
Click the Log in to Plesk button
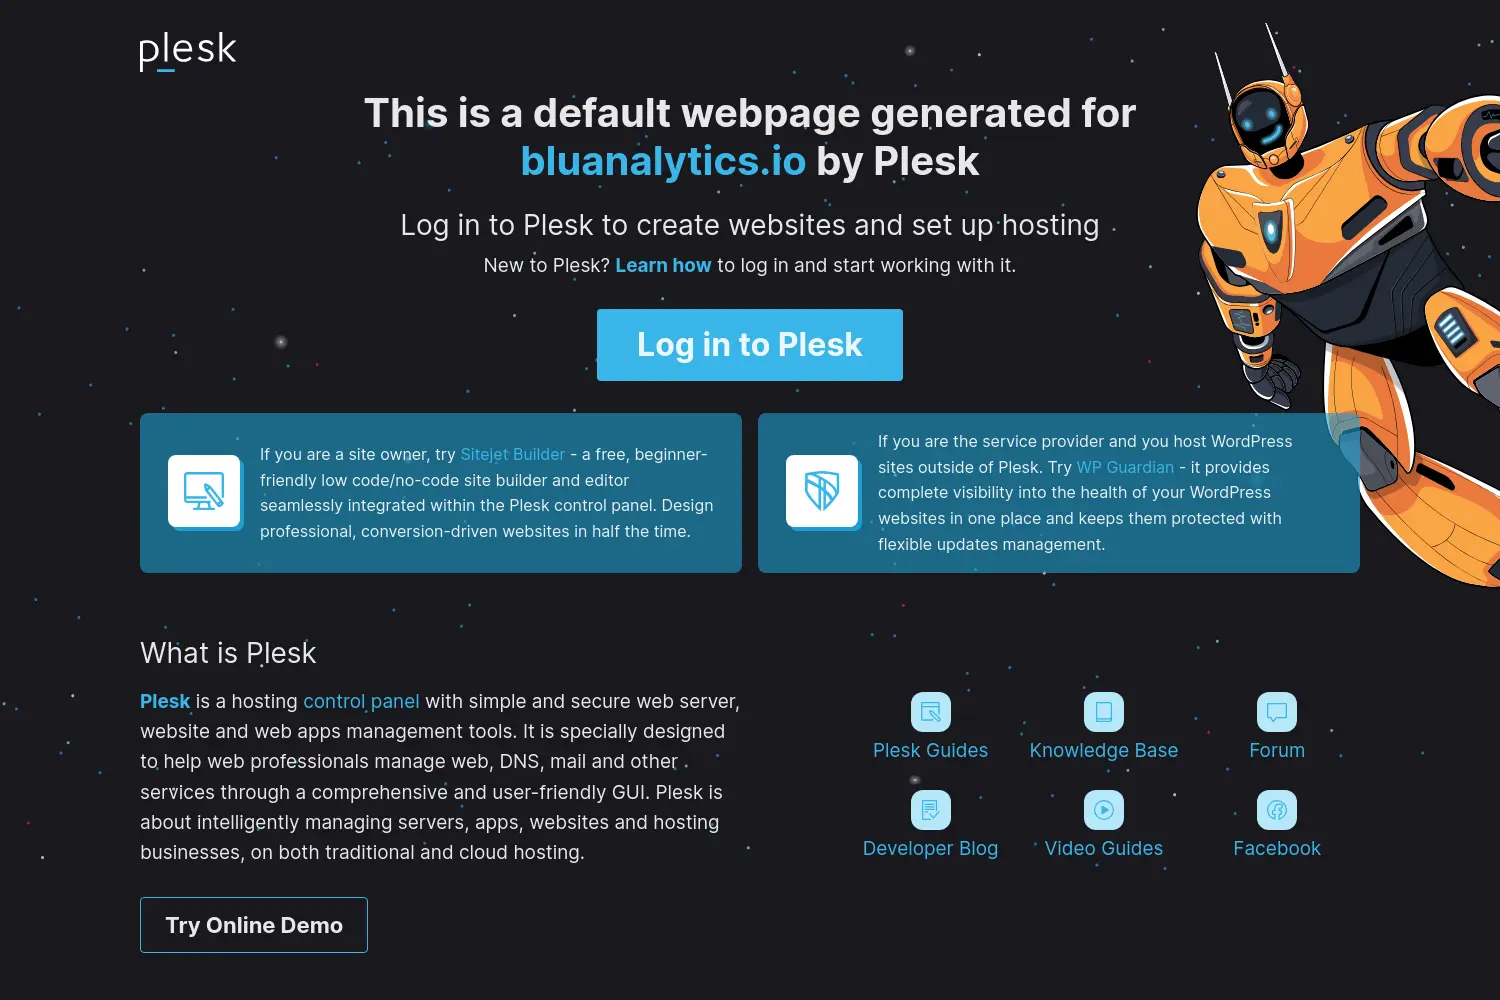(x=750, y=345)
